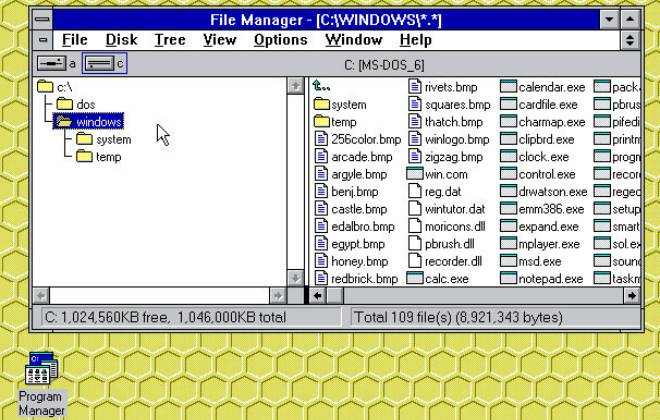Select redbrick.bmp file
The image size is (660, 420).
pos(357,279)
